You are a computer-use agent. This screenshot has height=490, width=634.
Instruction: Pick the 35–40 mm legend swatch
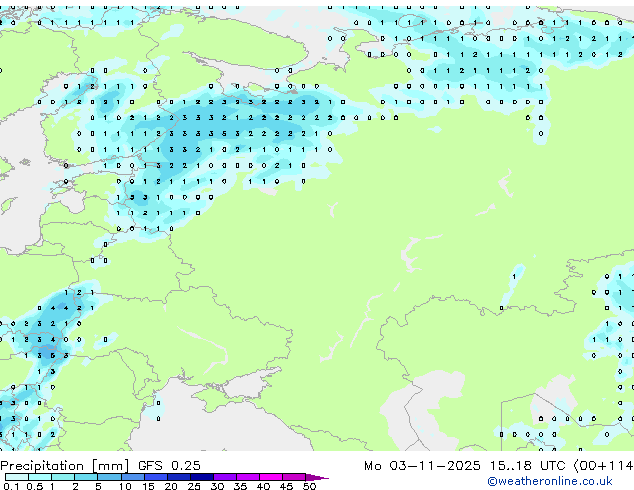[x=248, y=477]
